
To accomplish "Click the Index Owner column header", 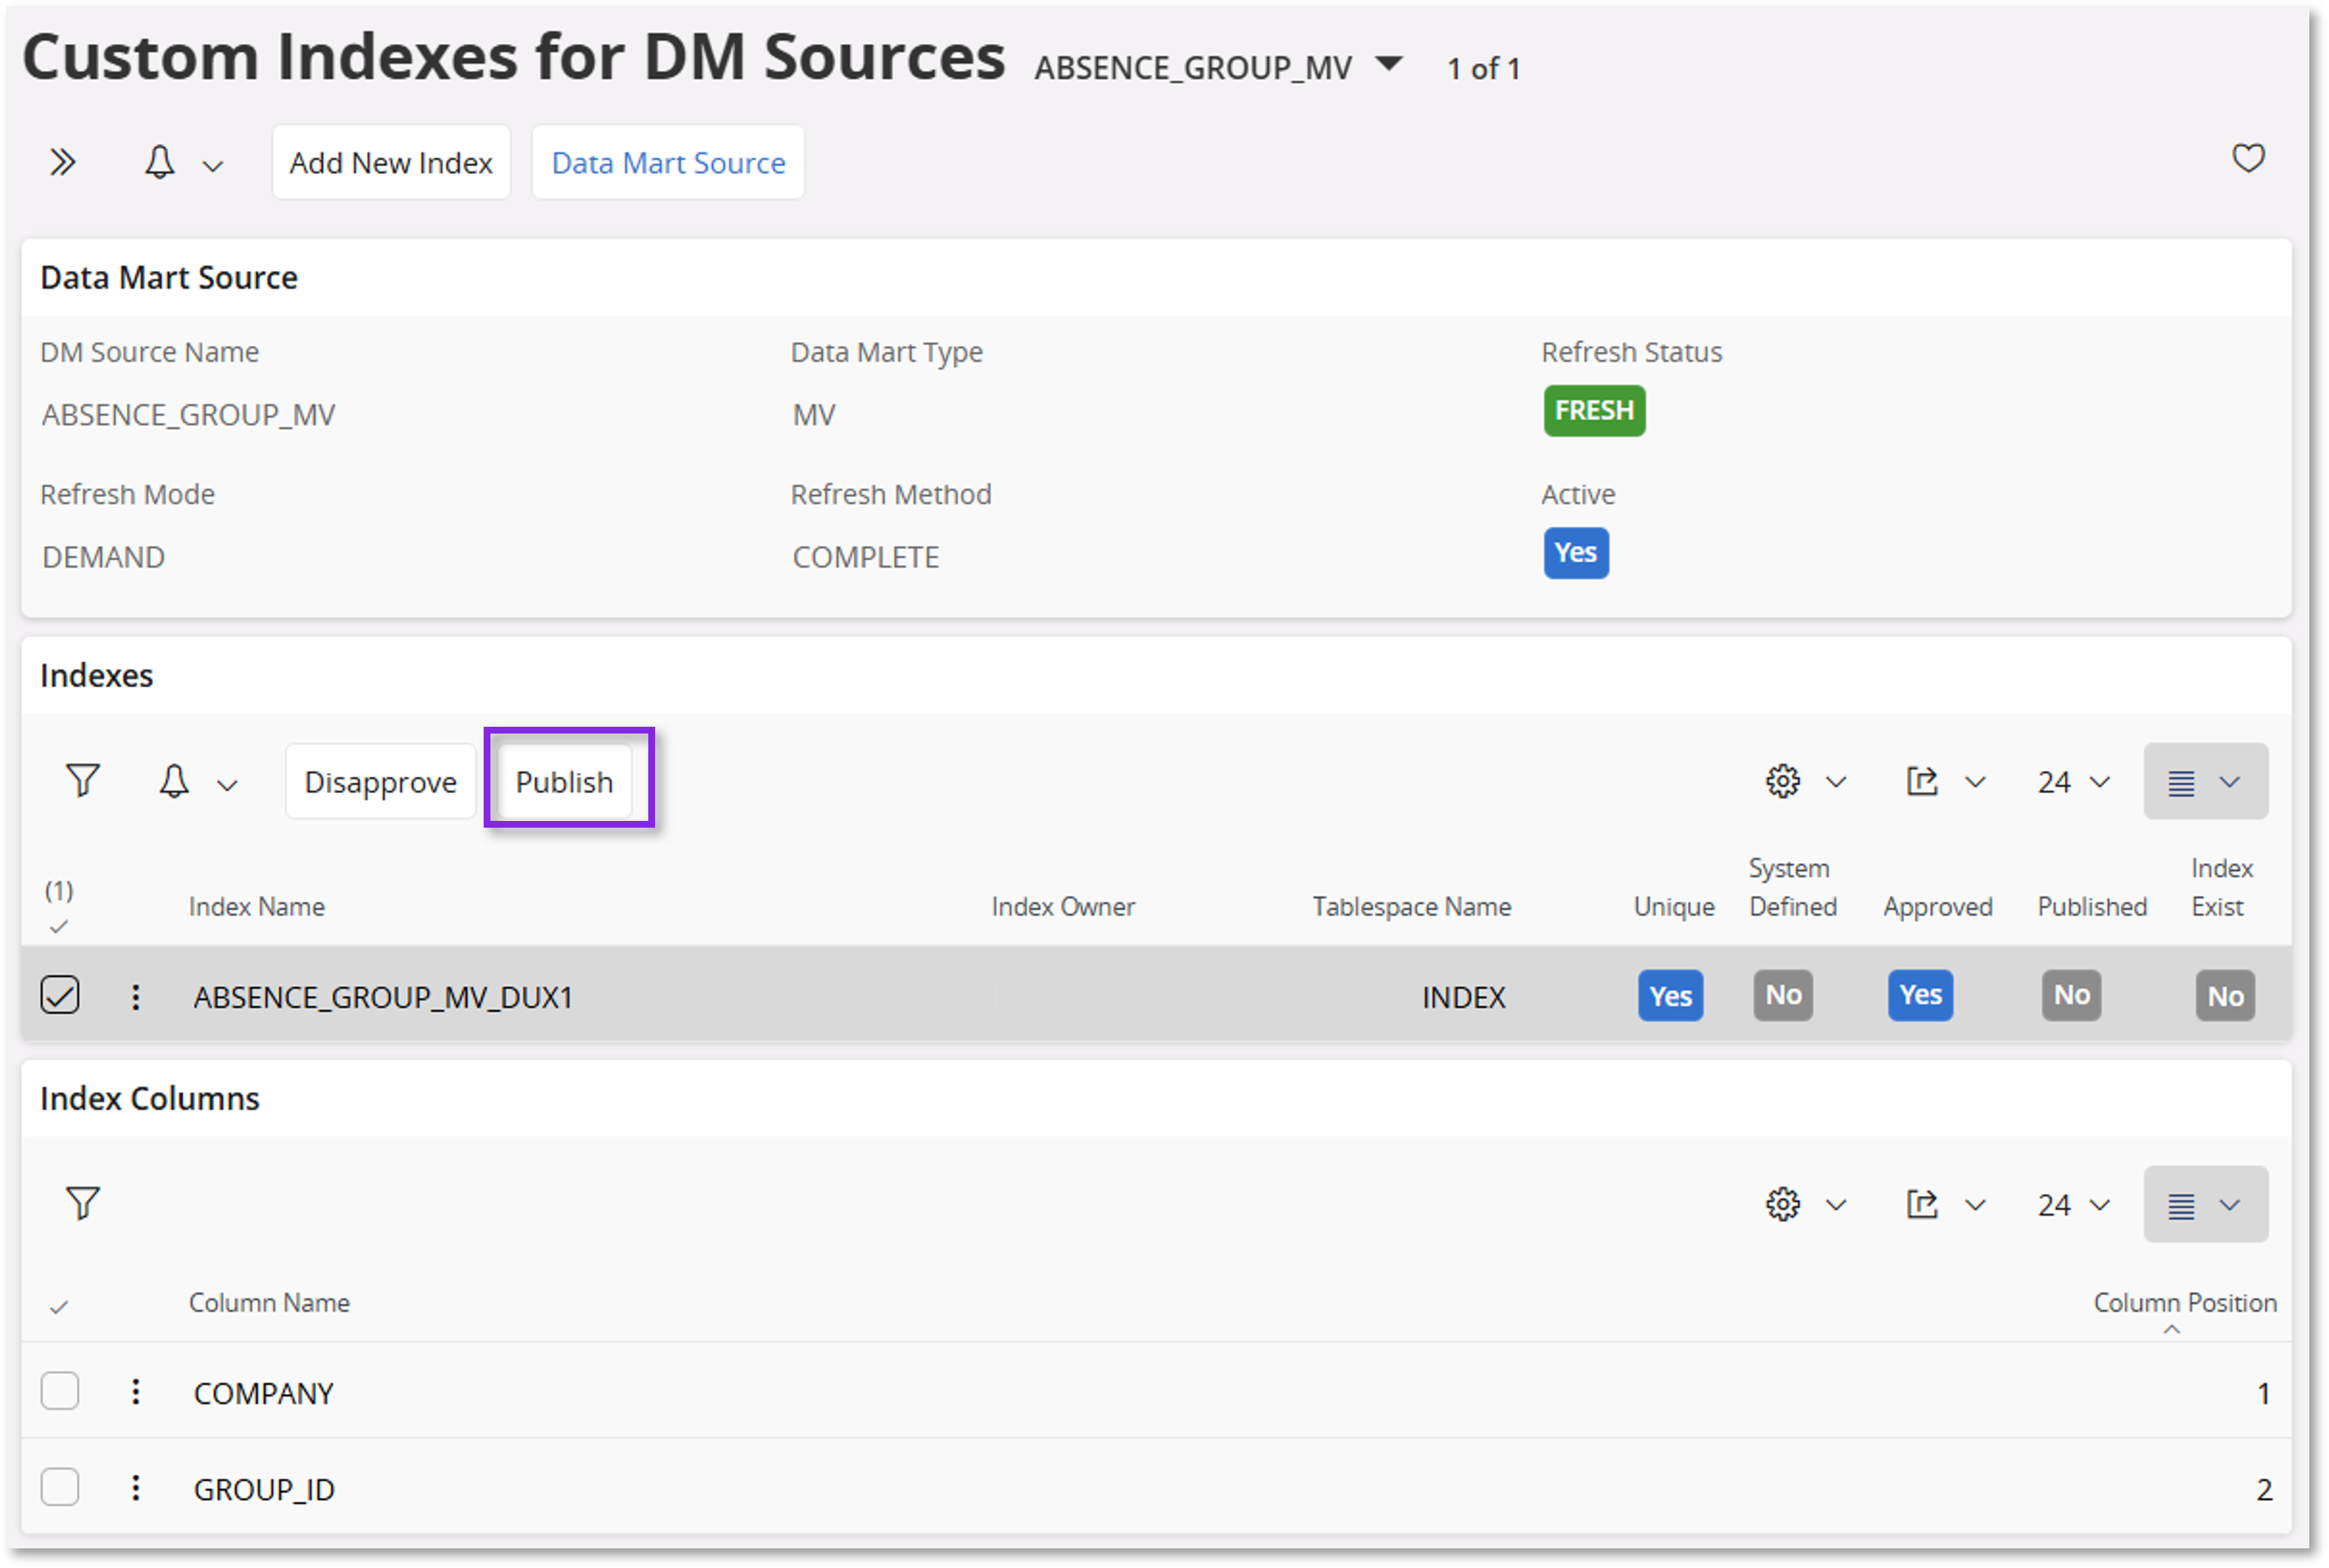I will coord(1063,906).
